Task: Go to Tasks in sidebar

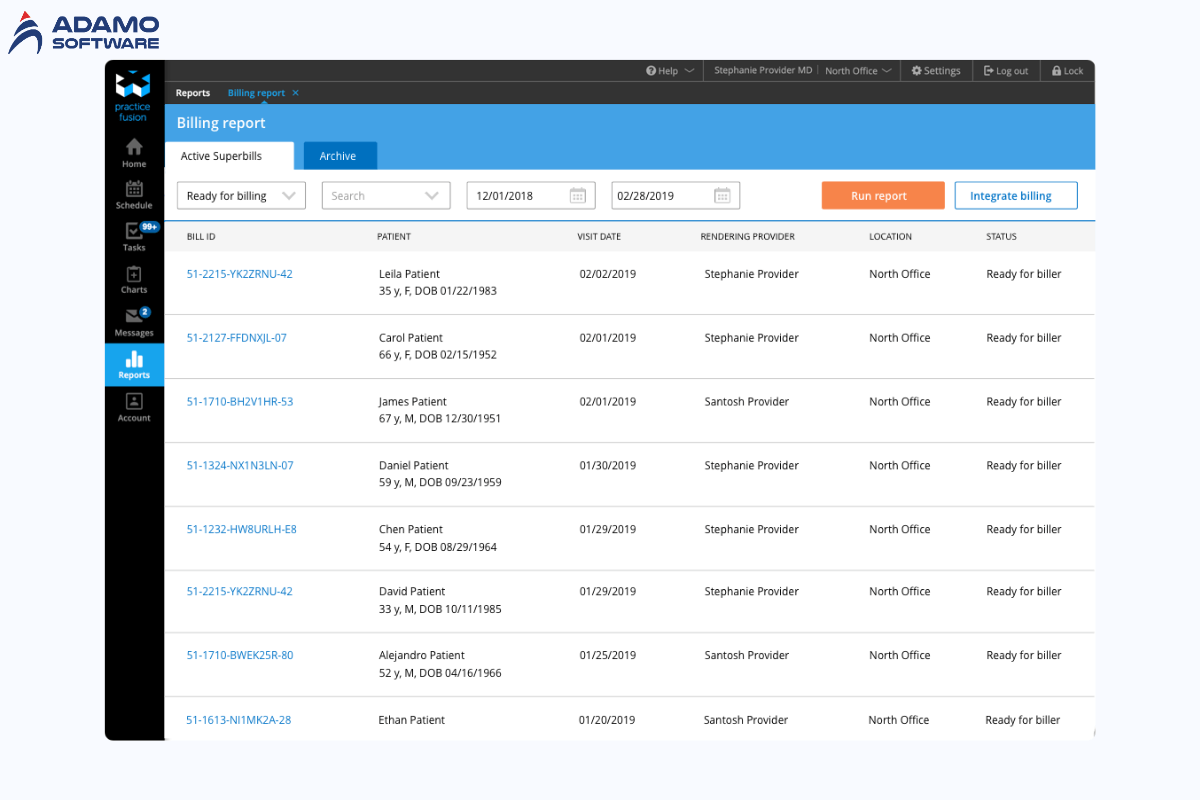Action: click(x=134, y=236)
